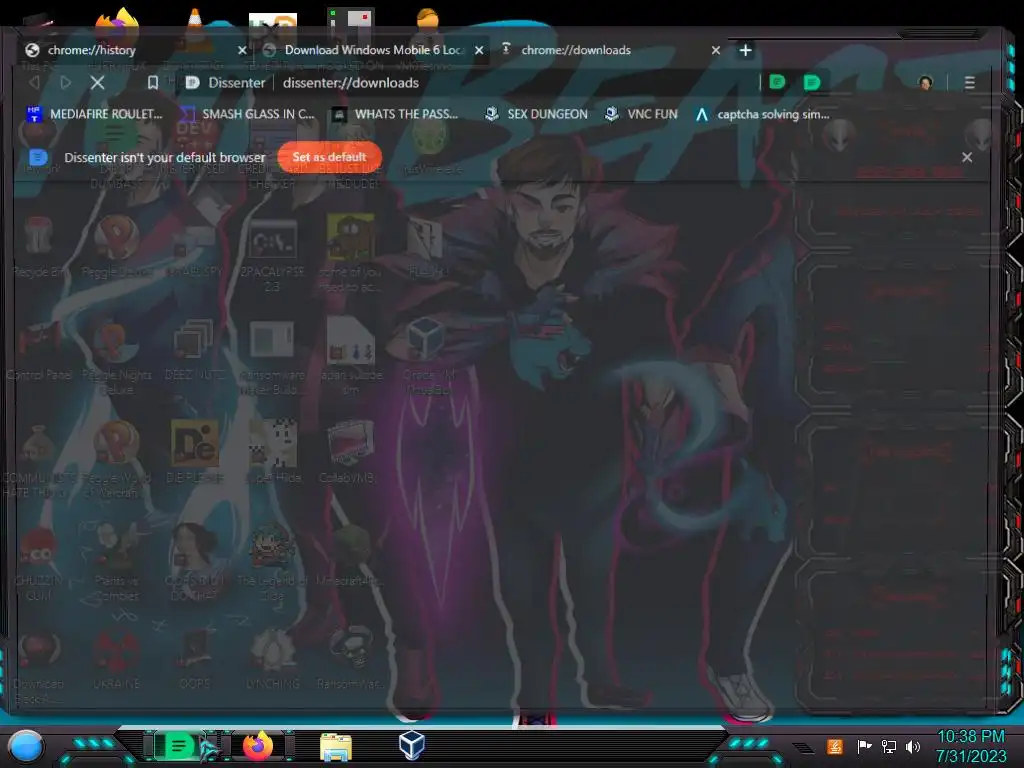1024x768 pixels.
Task: Switch to Download Windows Mobile 6 tab
Action: (374, 50)
